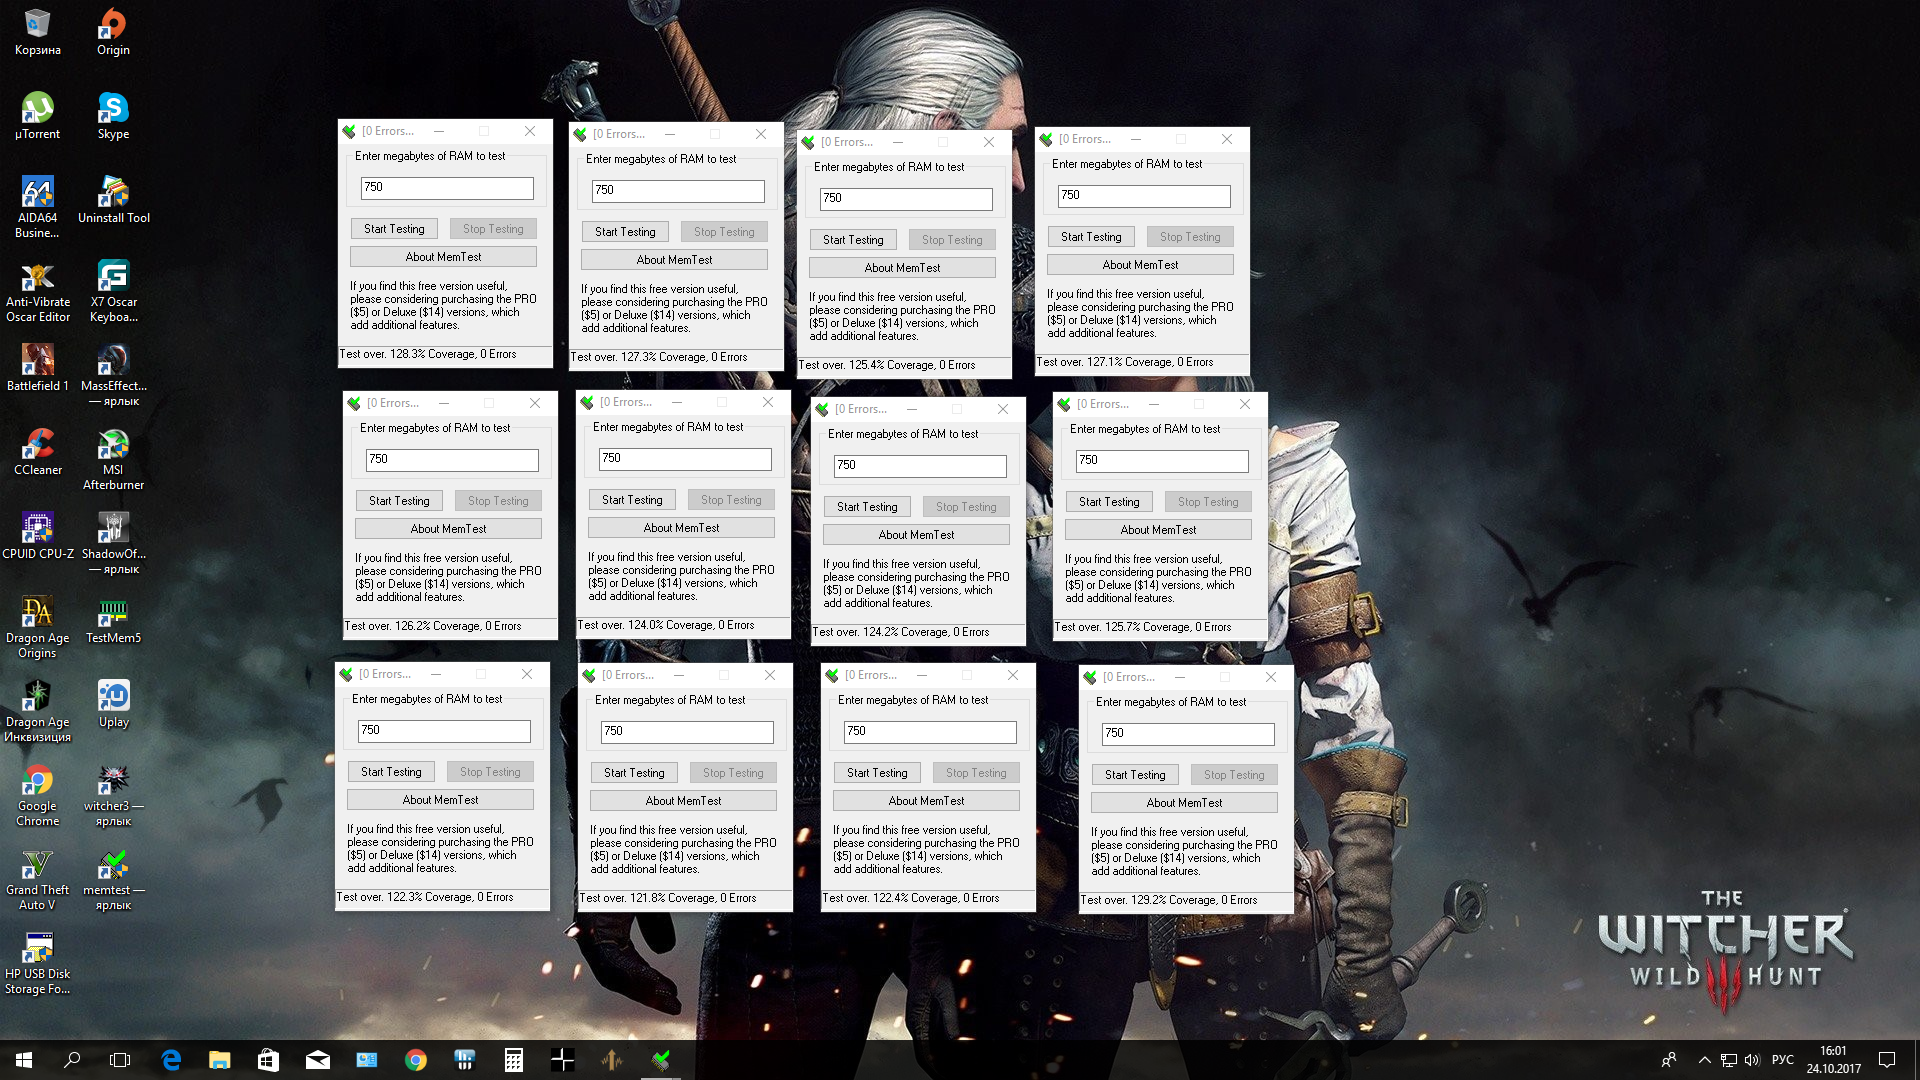Click About MemTest in 128.3% Coverage window
Image resolution: width=1920 pixels, height=1080 pixels.
(x=443, y=257)
